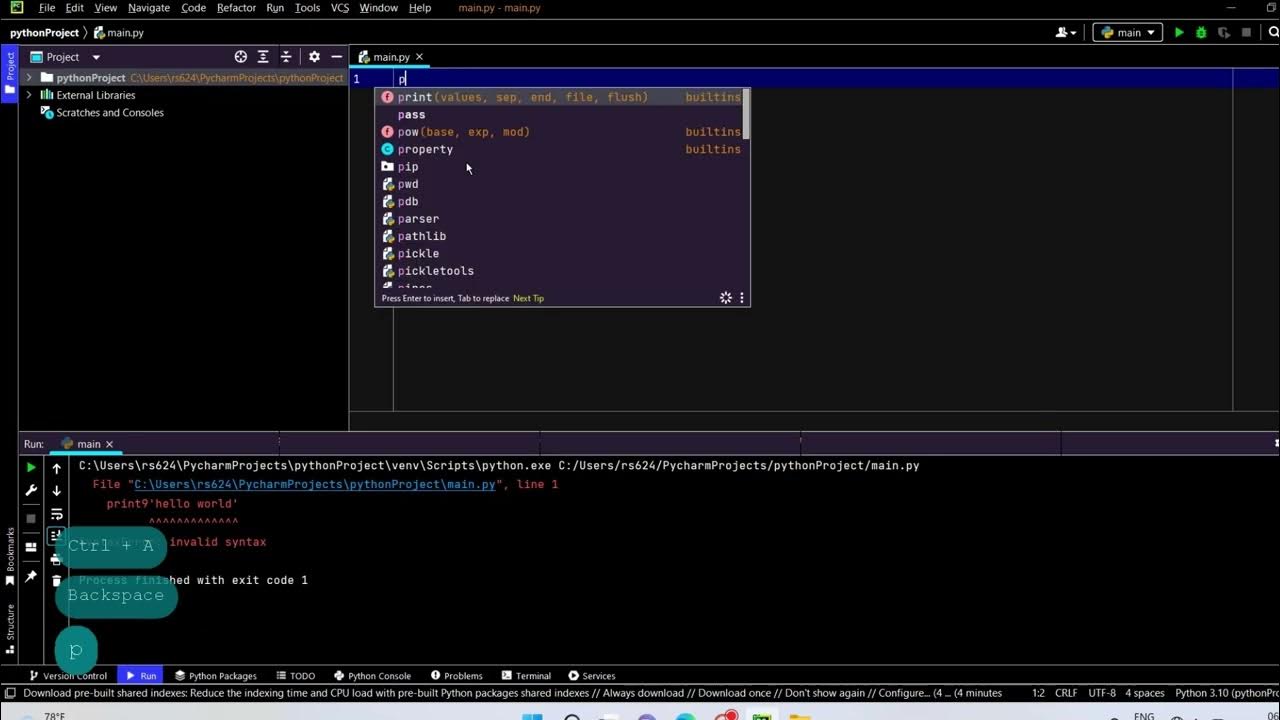Click the Next Tip link in the completion popup
Image resolution: width=1280 pixels, height=720 pixels.
[528, 298]
